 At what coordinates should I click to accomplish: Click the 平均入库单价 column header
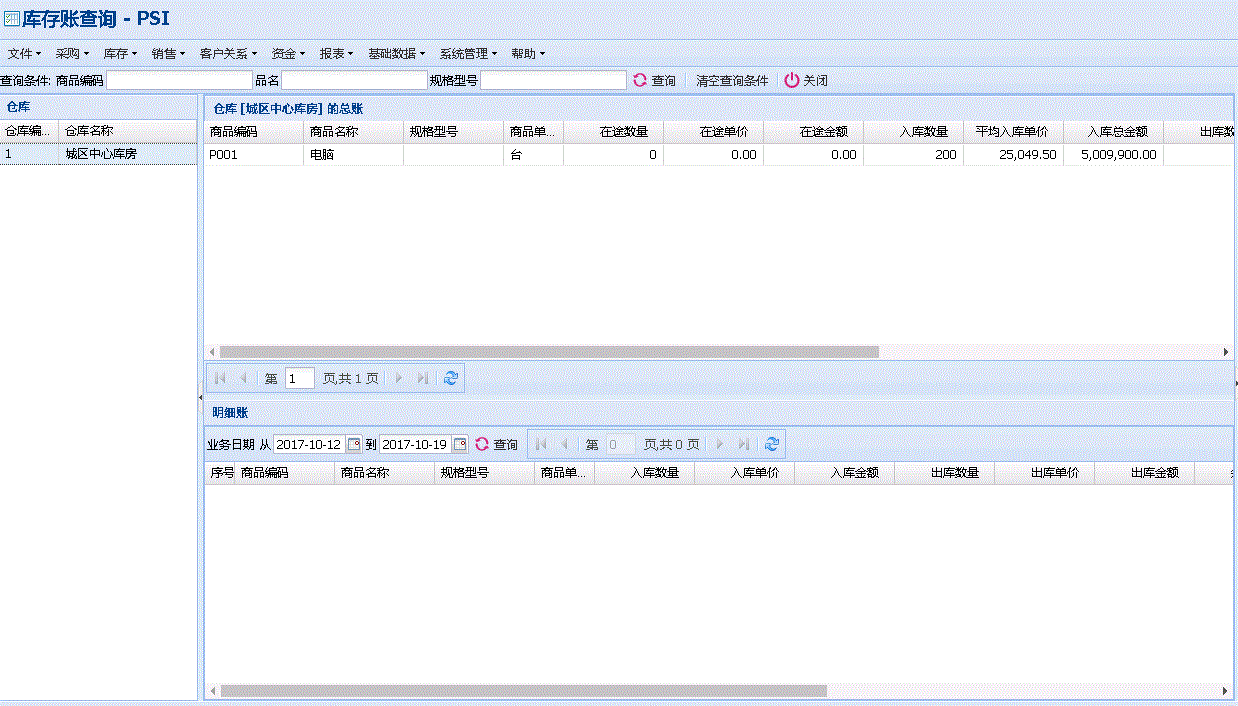click(x=1013, y=132)
